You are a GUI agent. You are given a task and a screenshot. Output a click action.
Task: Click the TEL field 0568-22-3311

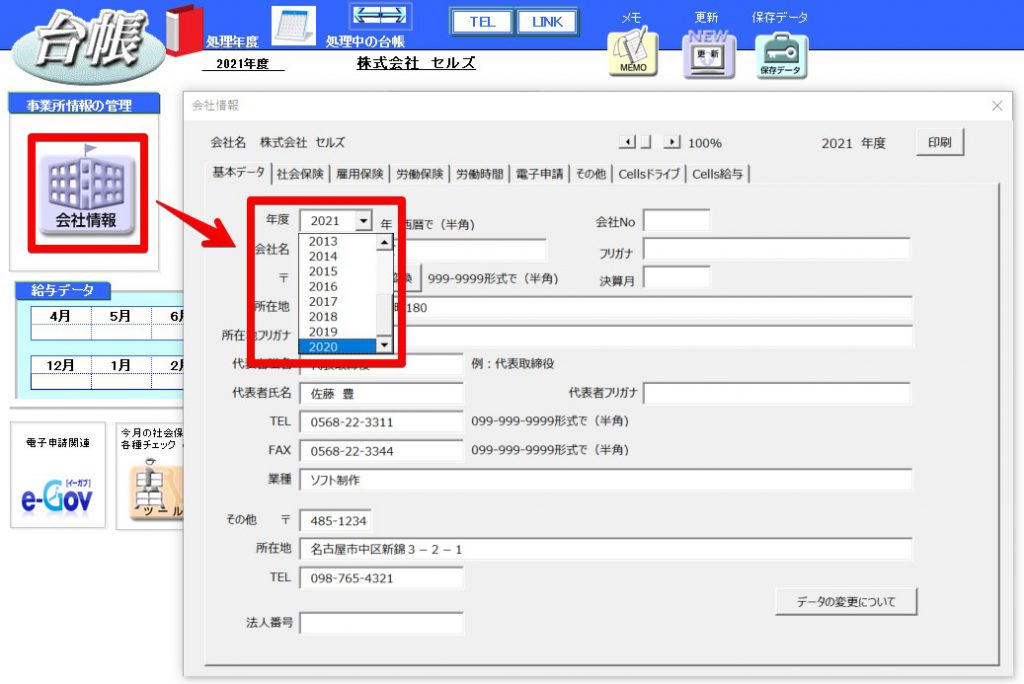[x=381, y=422]
